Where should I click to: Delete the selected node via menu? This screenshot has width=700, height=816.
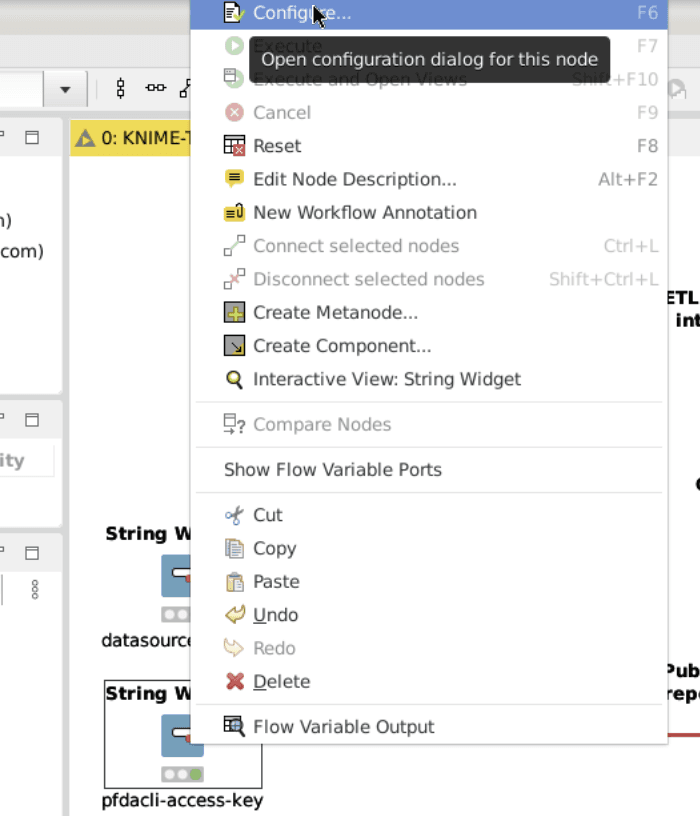tap(429, 681)
